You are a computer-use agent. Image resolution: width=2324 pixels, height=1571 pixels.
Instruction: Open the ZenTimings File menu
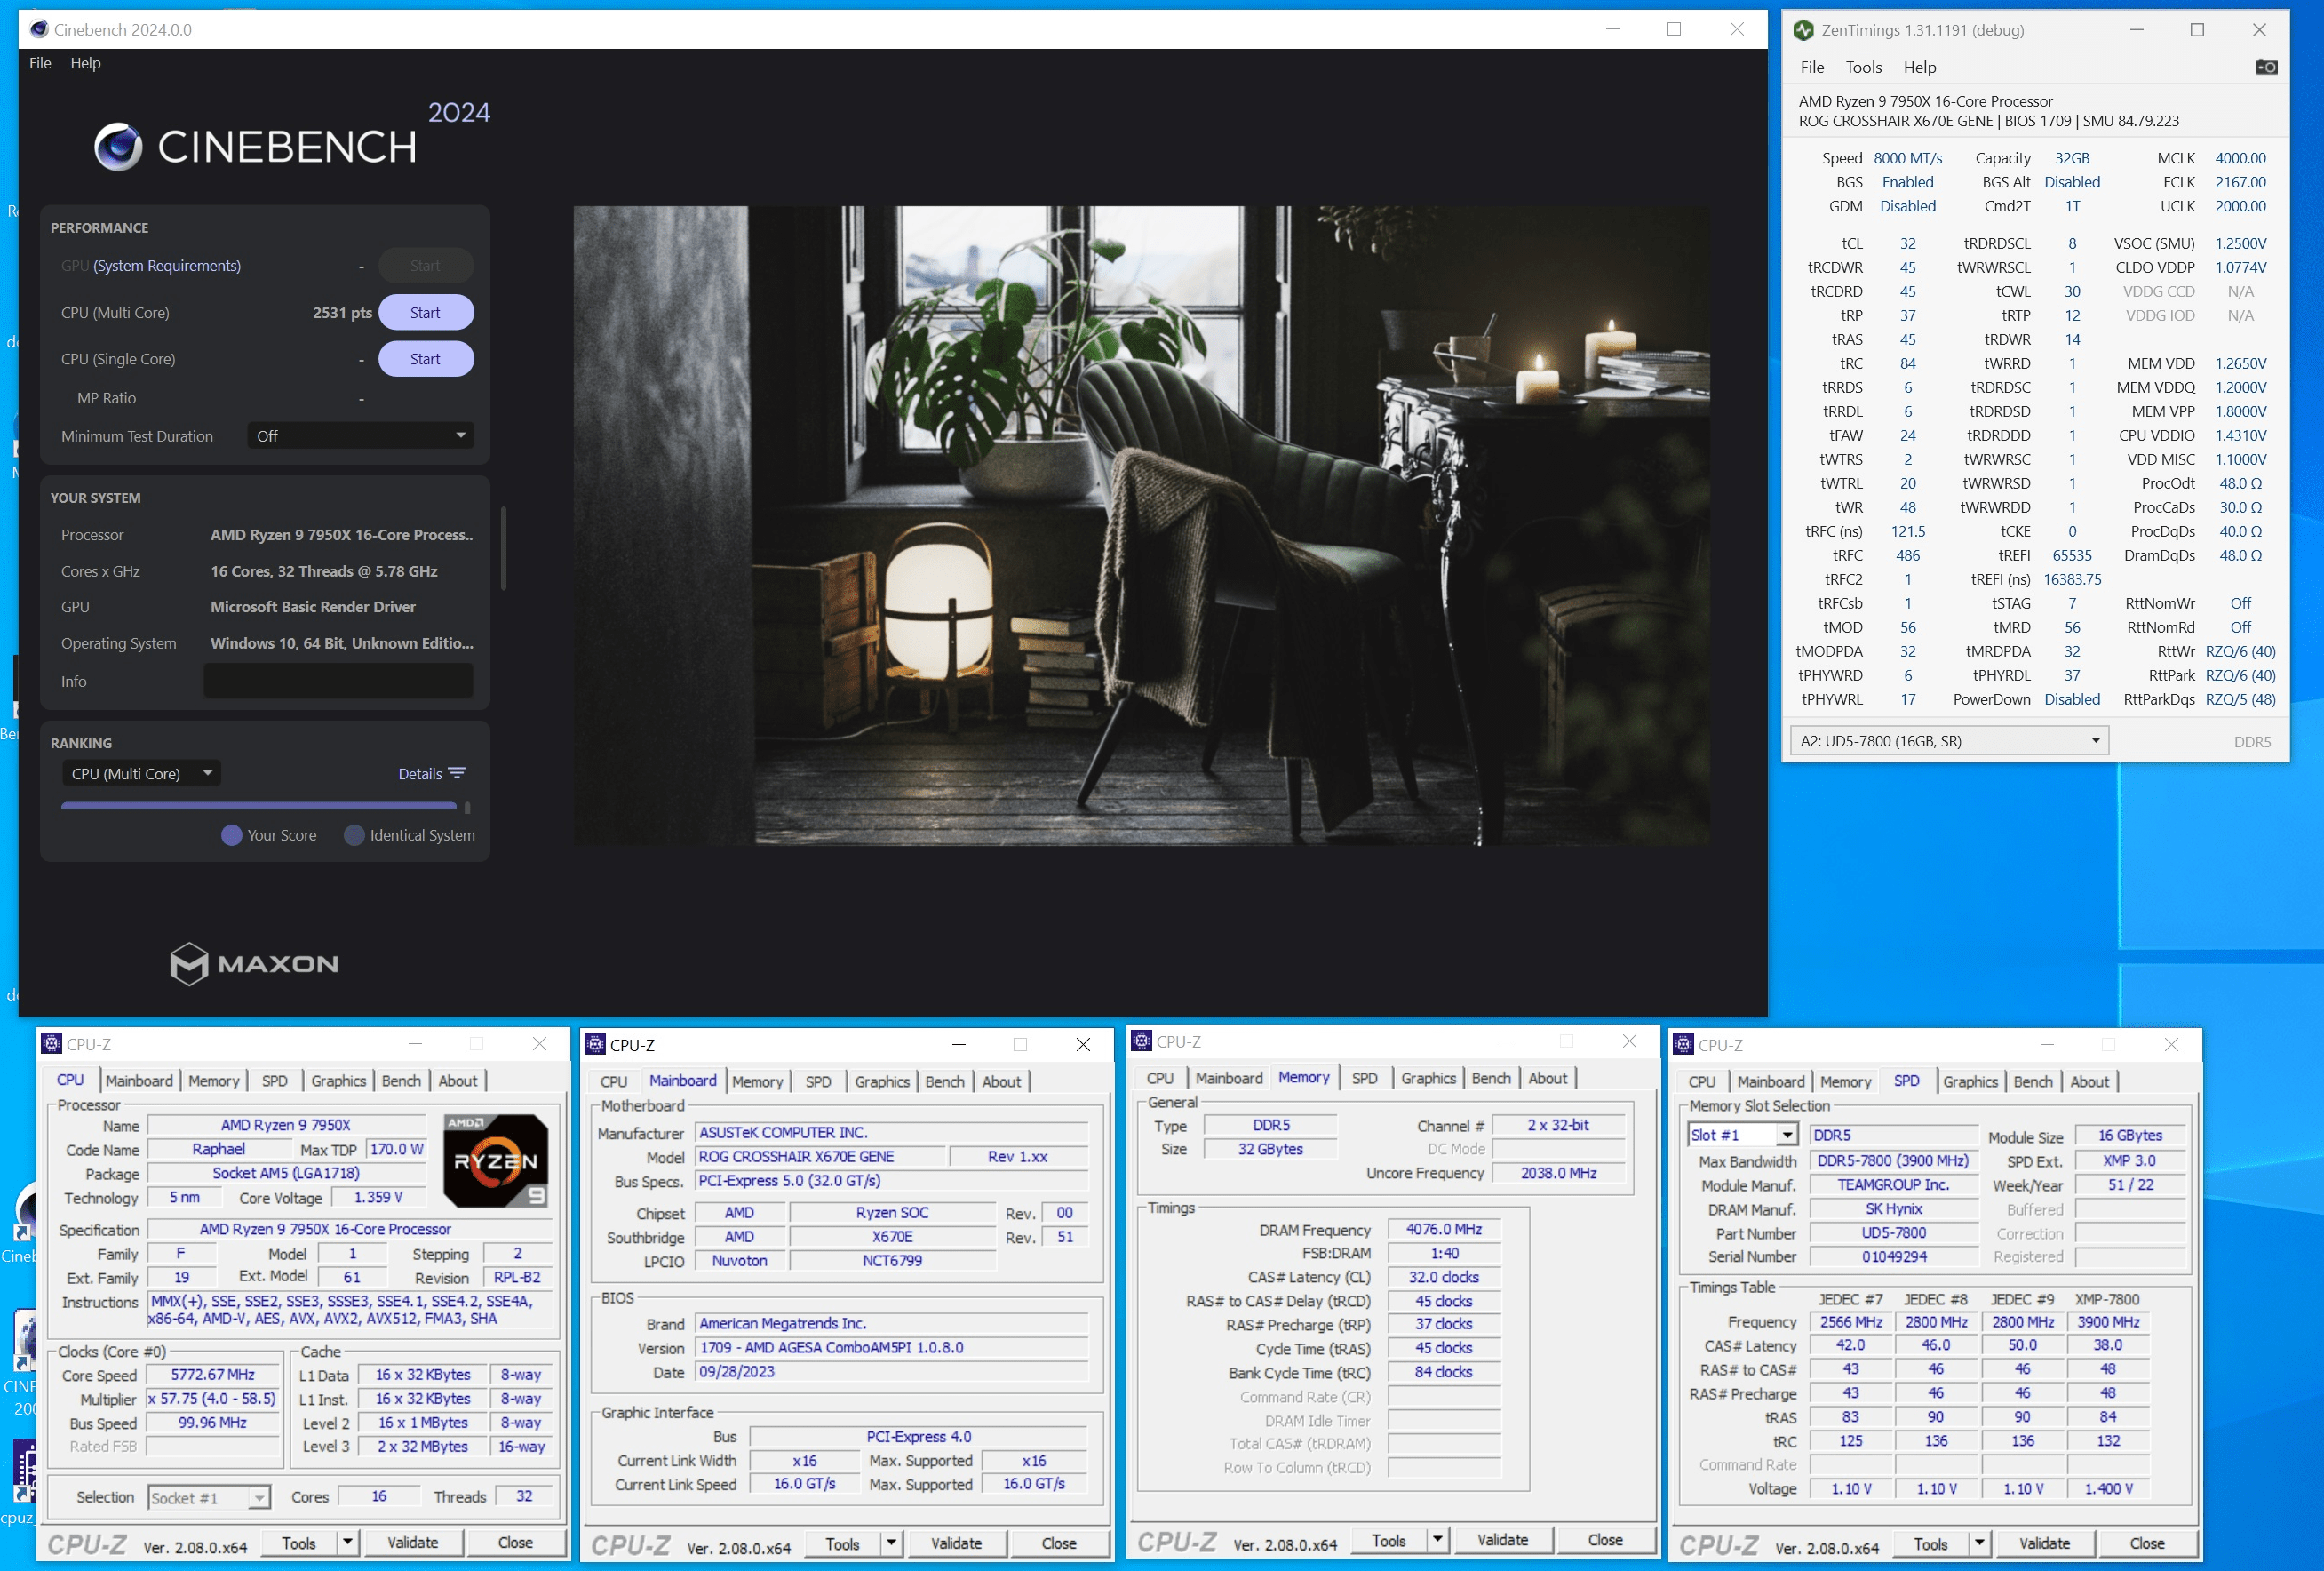click(1812, 67)
